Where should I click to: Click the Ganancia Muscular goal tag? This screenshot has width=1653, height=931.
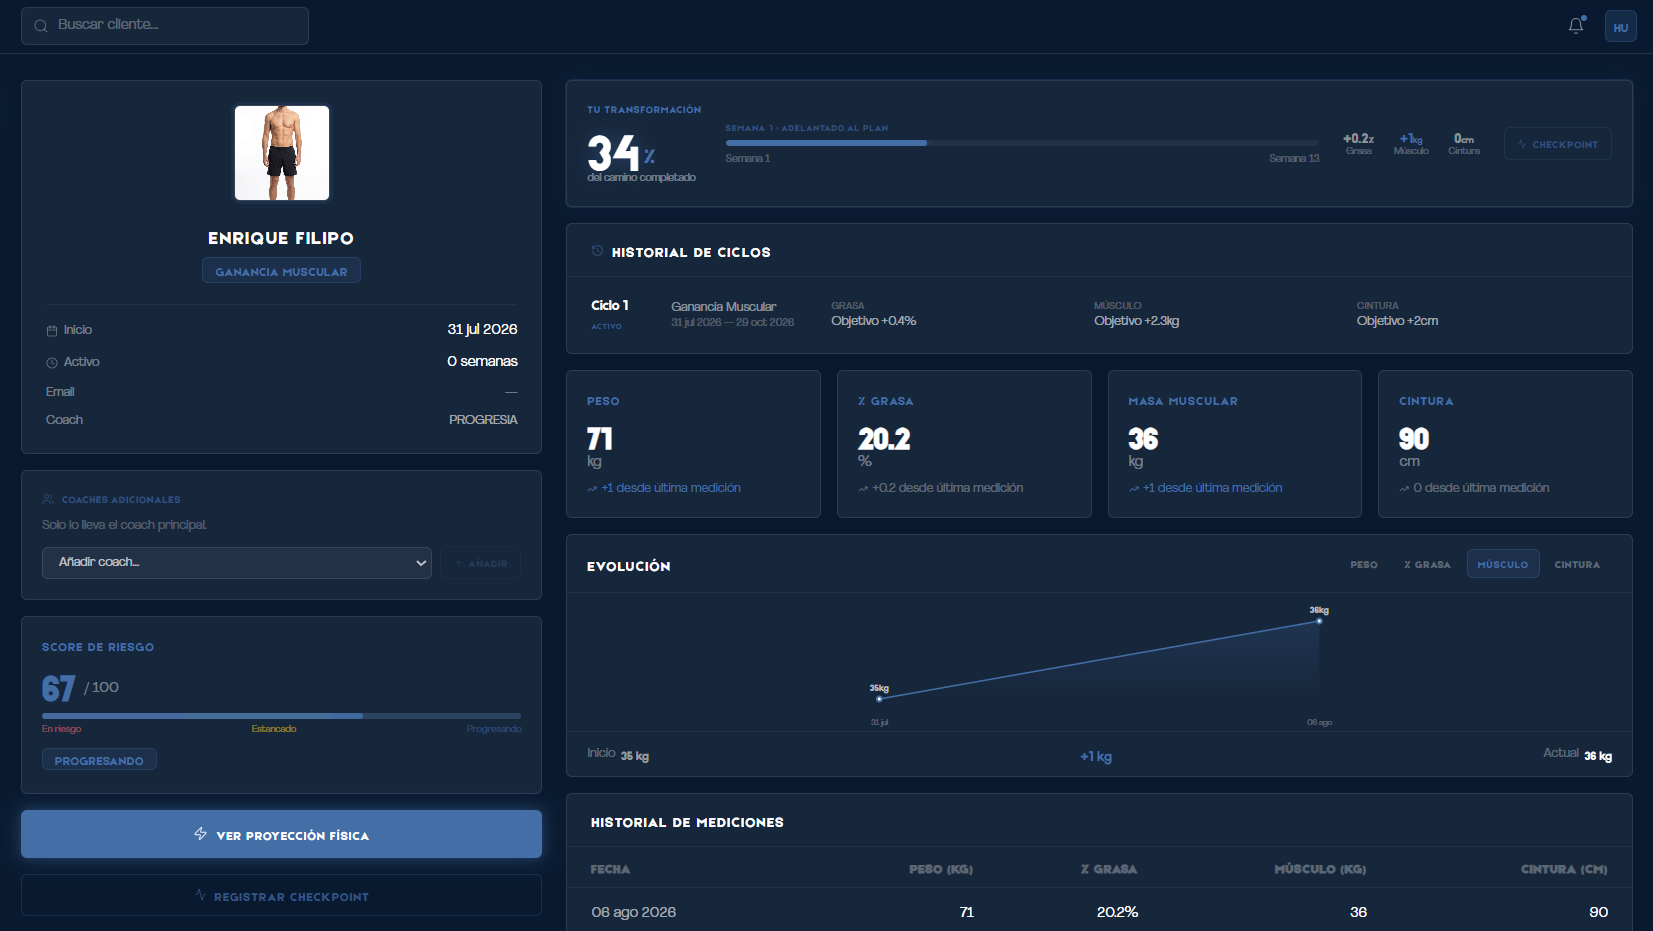[x=281, y=271]
